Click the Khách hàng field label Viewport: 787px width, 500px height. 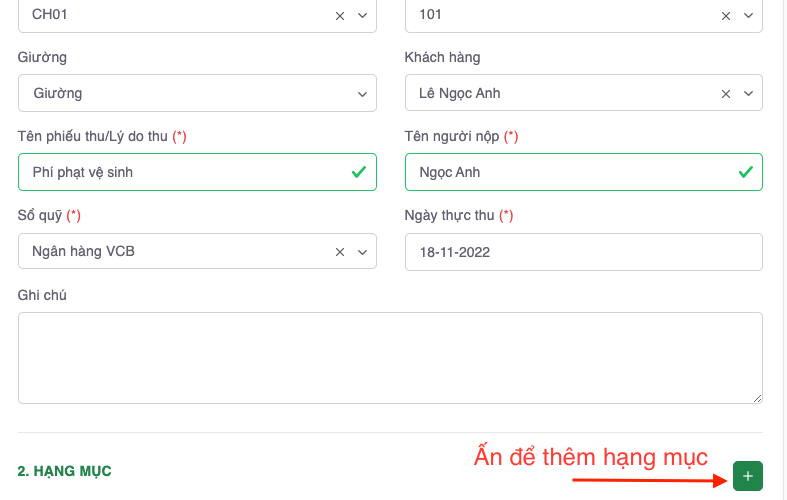442,57
